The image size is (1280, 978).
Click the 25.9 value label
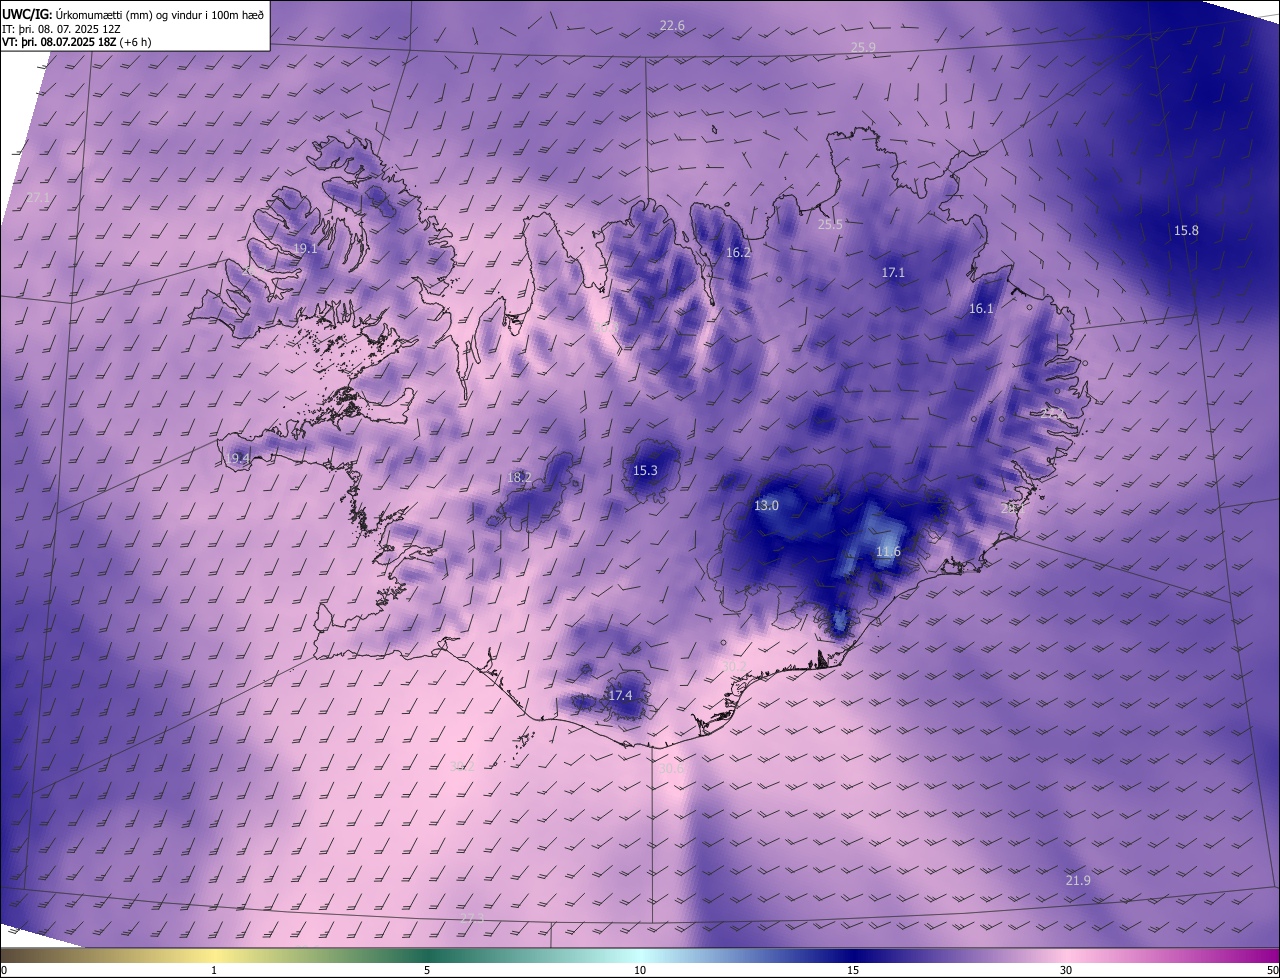tap(863, 48)
